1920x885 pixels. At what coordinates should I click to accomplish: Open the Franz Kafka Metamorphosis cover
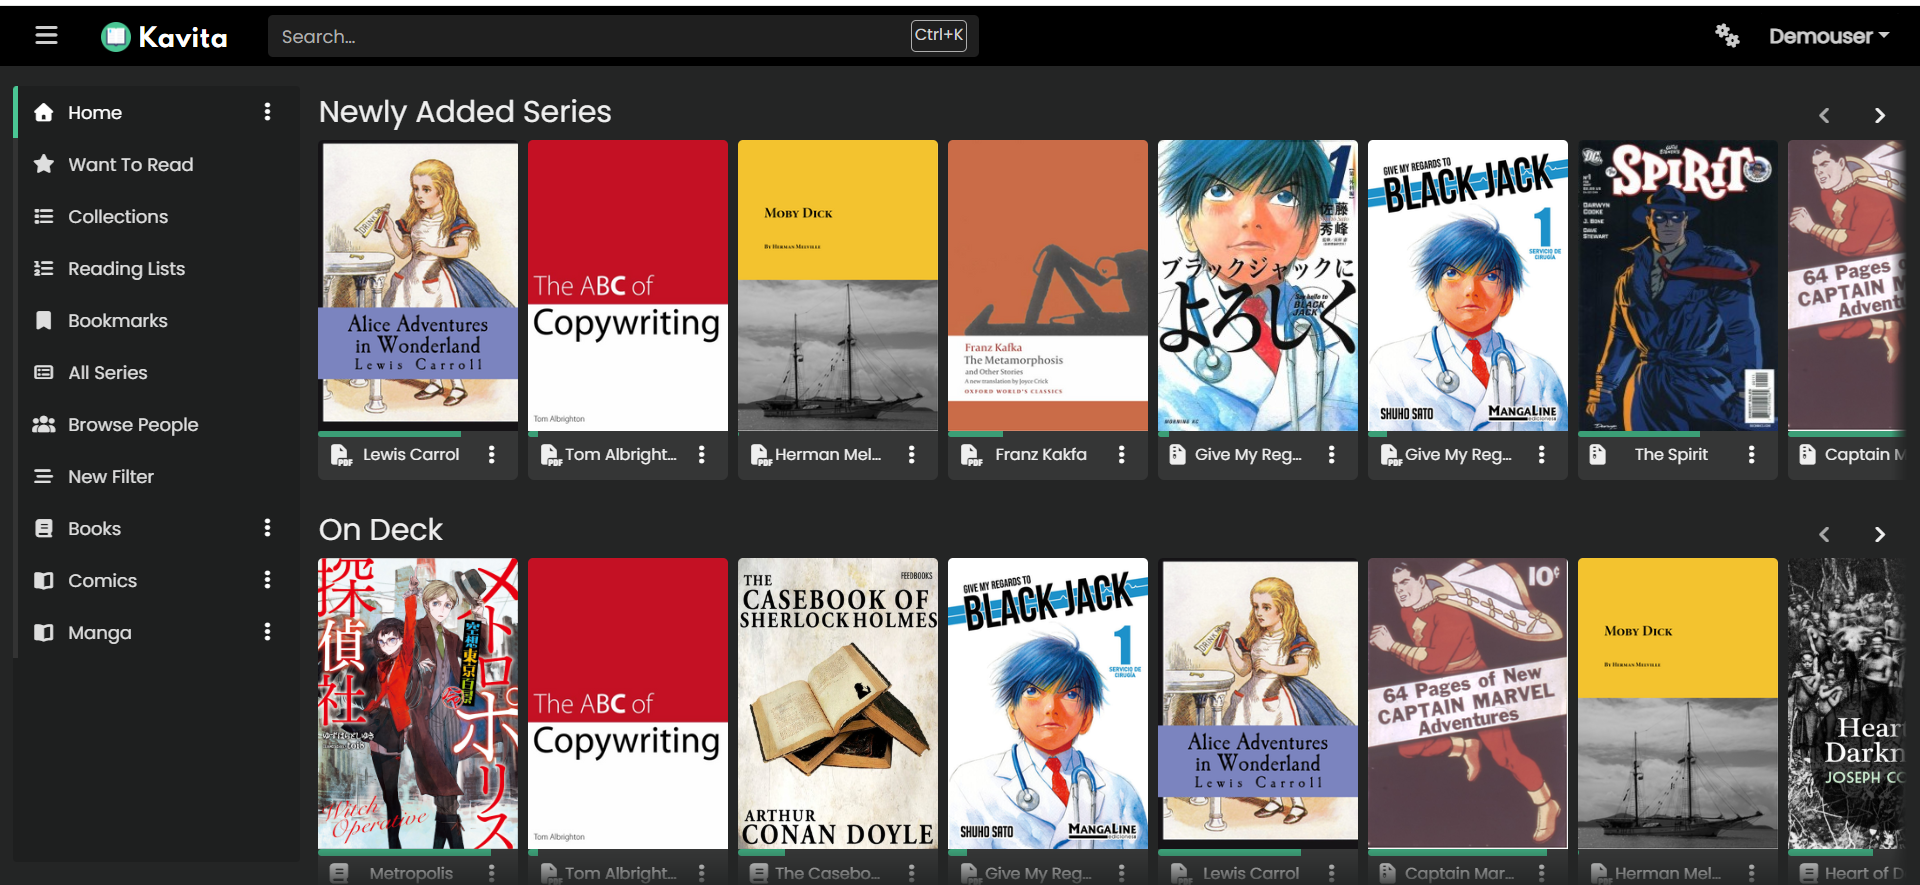click(x=1048, y=286)
